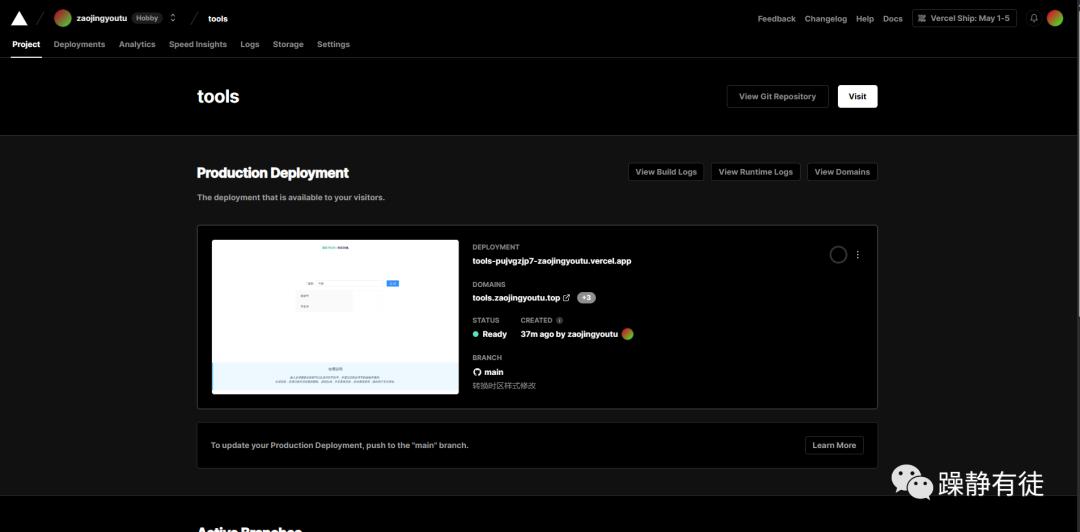
Task: Click the Vercel triangle logo
Action: (x=19, y=18)
